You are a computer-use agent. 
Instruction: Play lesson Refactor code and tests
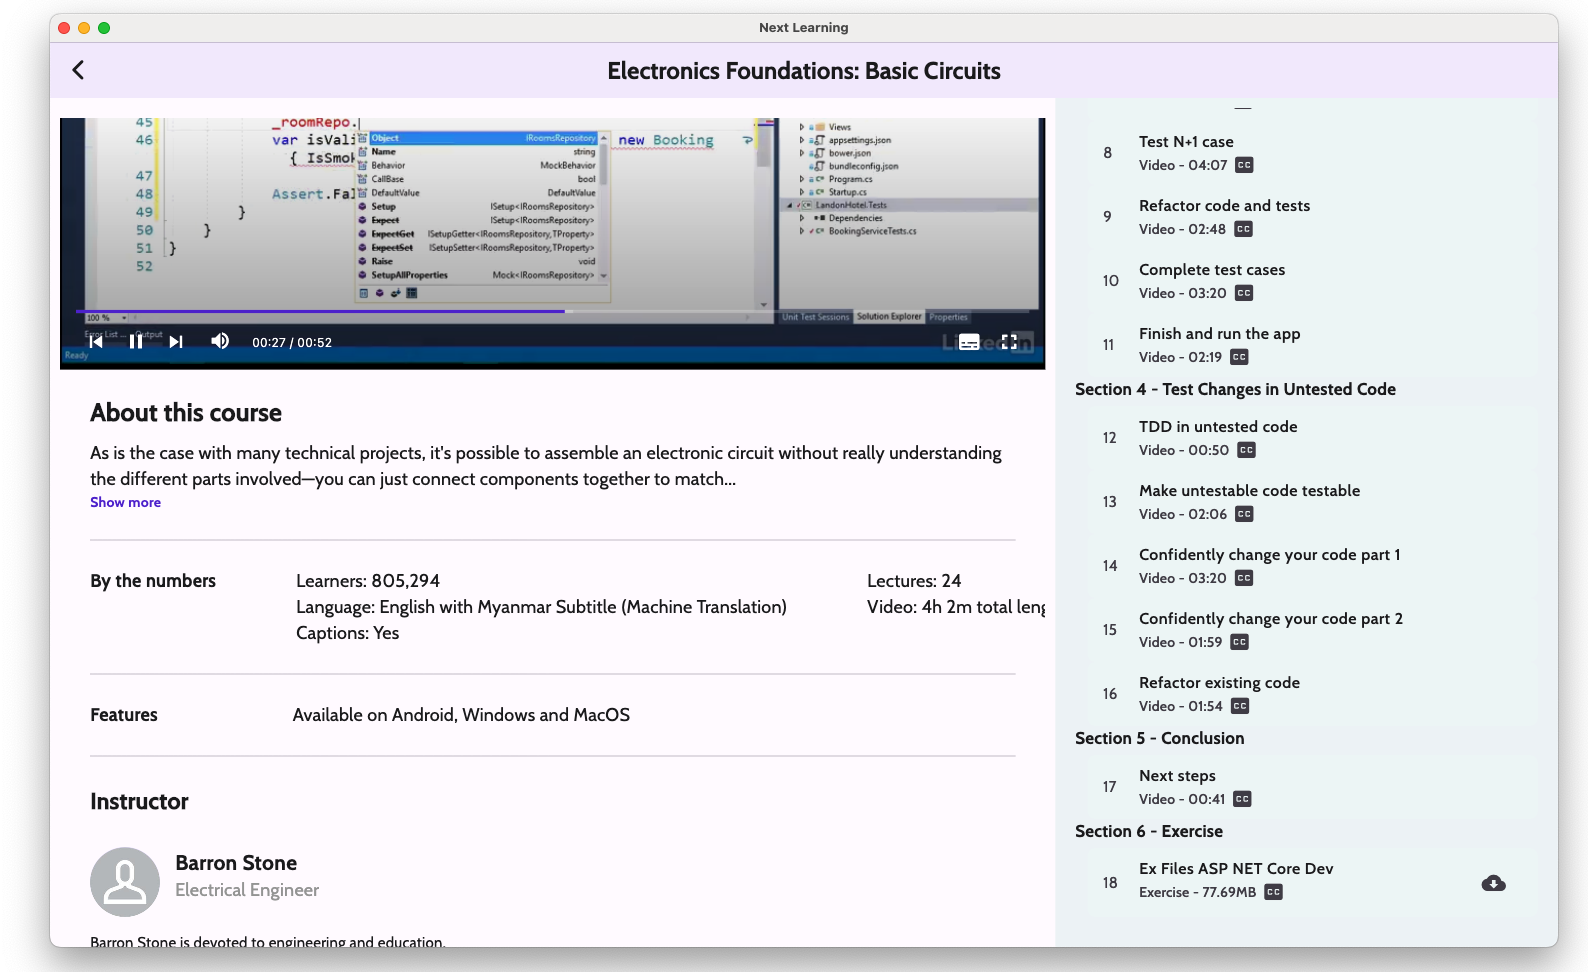pyautogui.click(x=1224, y=206)
